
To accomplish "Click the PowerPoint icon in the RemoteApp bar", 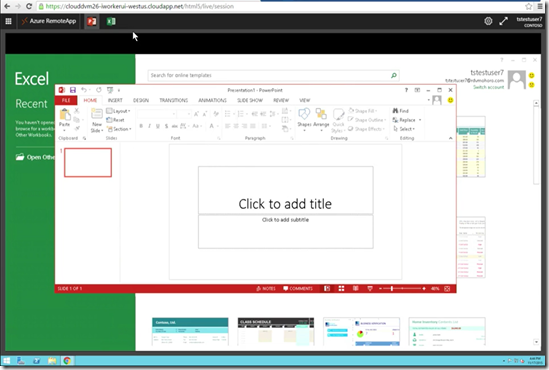I will 92,21.
